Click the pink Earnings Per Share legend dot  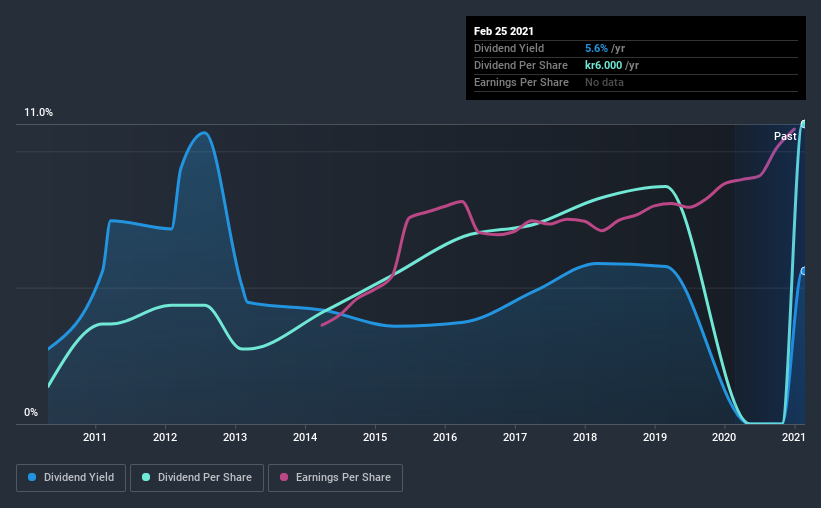(x=284, y=477)
